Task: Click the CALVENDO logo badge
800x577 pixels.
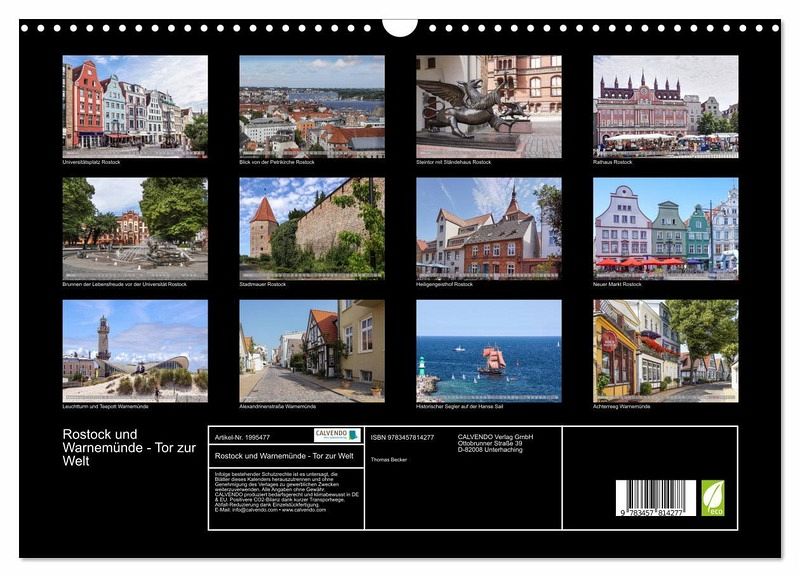Action: [x=338, y=435]
